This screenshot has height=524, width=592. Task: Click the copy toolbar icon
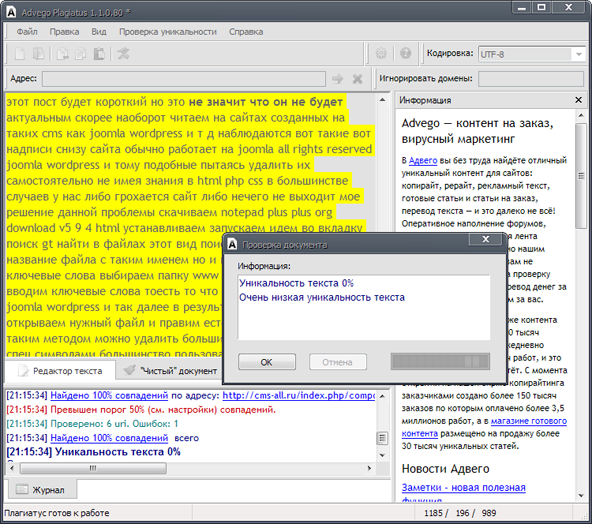[80, 54]
